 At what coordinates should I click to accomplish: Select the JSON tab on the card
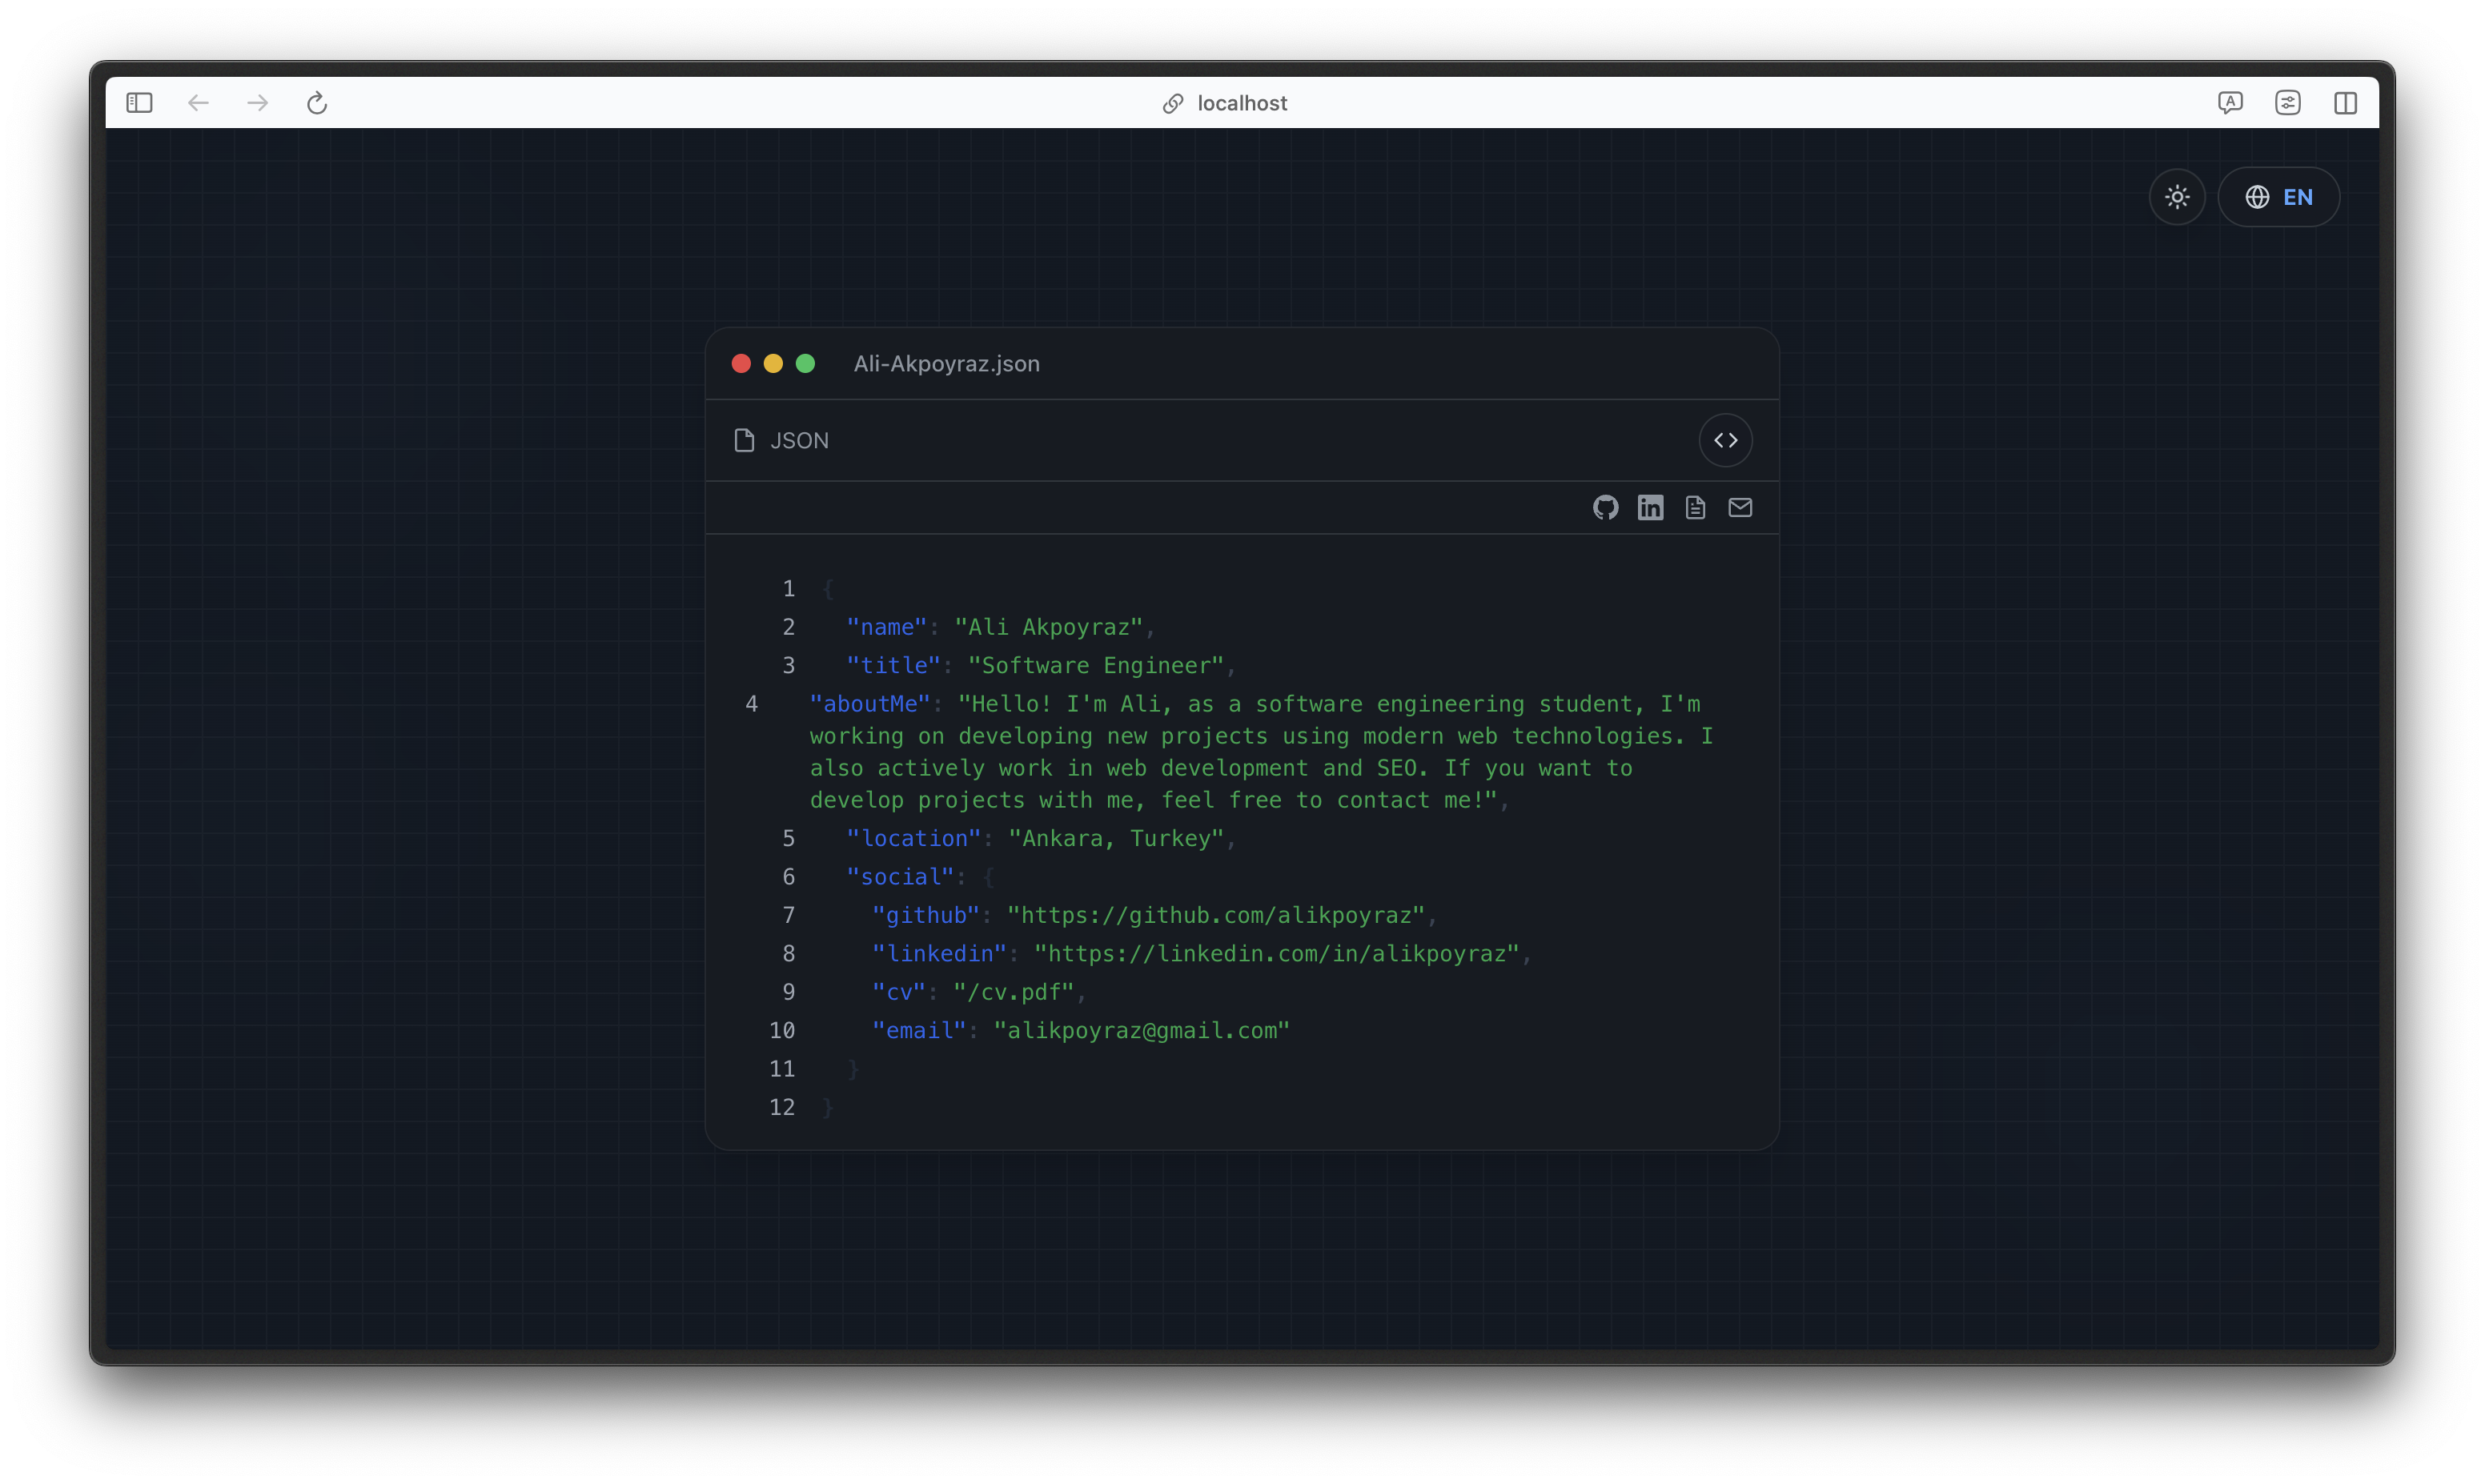pos(798,440)
